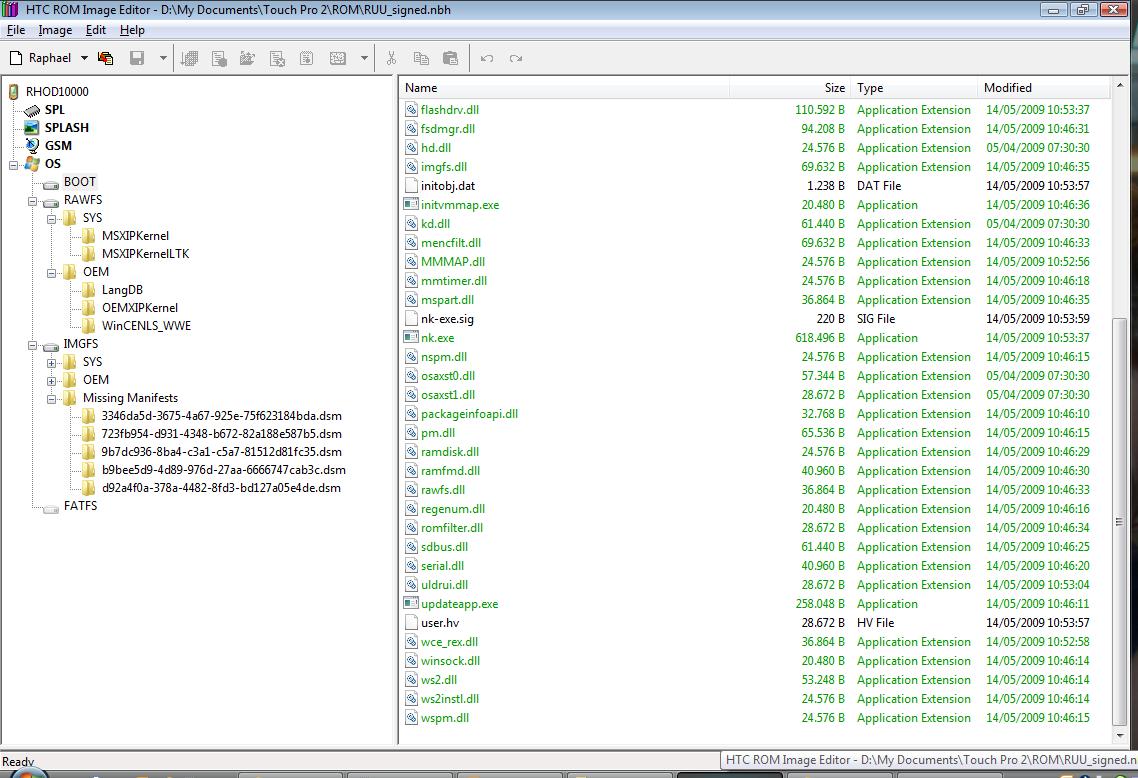Expand the SYS folder under IMGFS
Screen dimensions: 1138x778
(x=52, y=363)
